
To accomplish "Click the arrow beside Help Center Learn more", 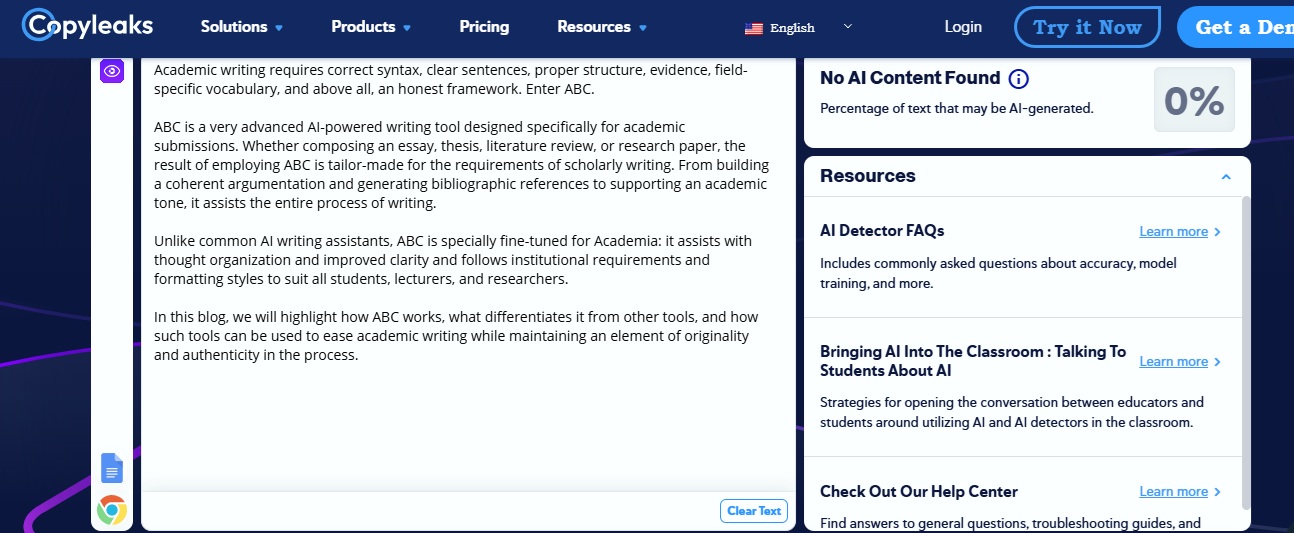I will pyautogui.click(x=1217, y=492).
